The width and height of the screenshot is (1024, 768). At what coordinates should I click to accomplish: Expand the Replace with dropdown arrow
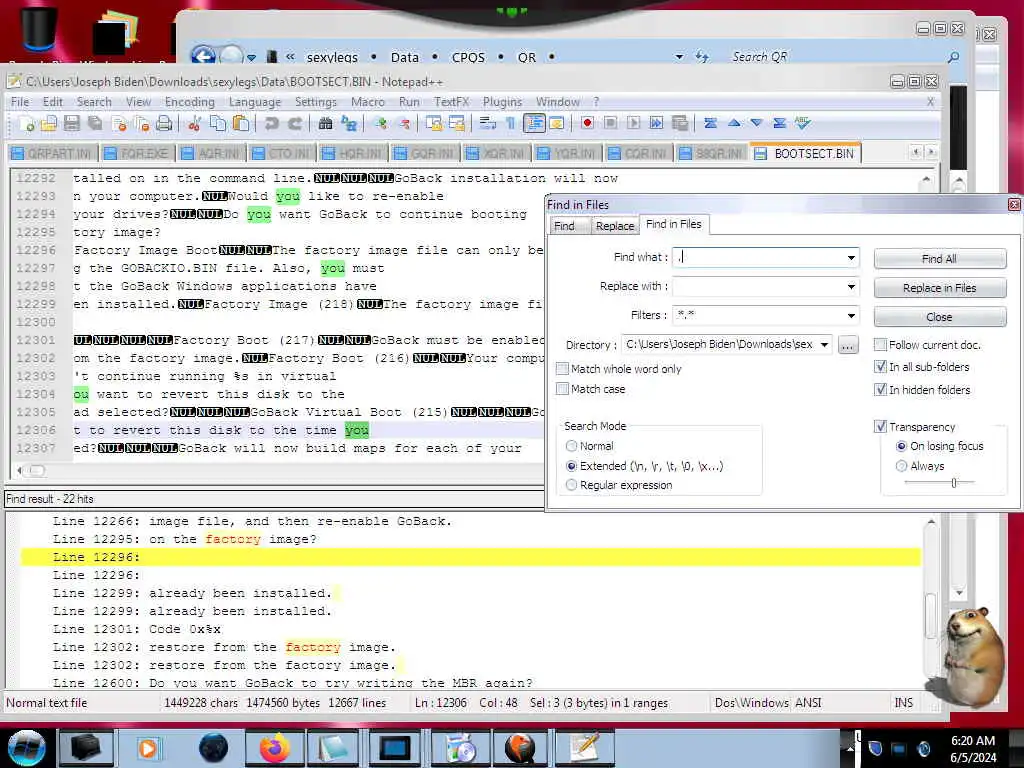point(851,287)
